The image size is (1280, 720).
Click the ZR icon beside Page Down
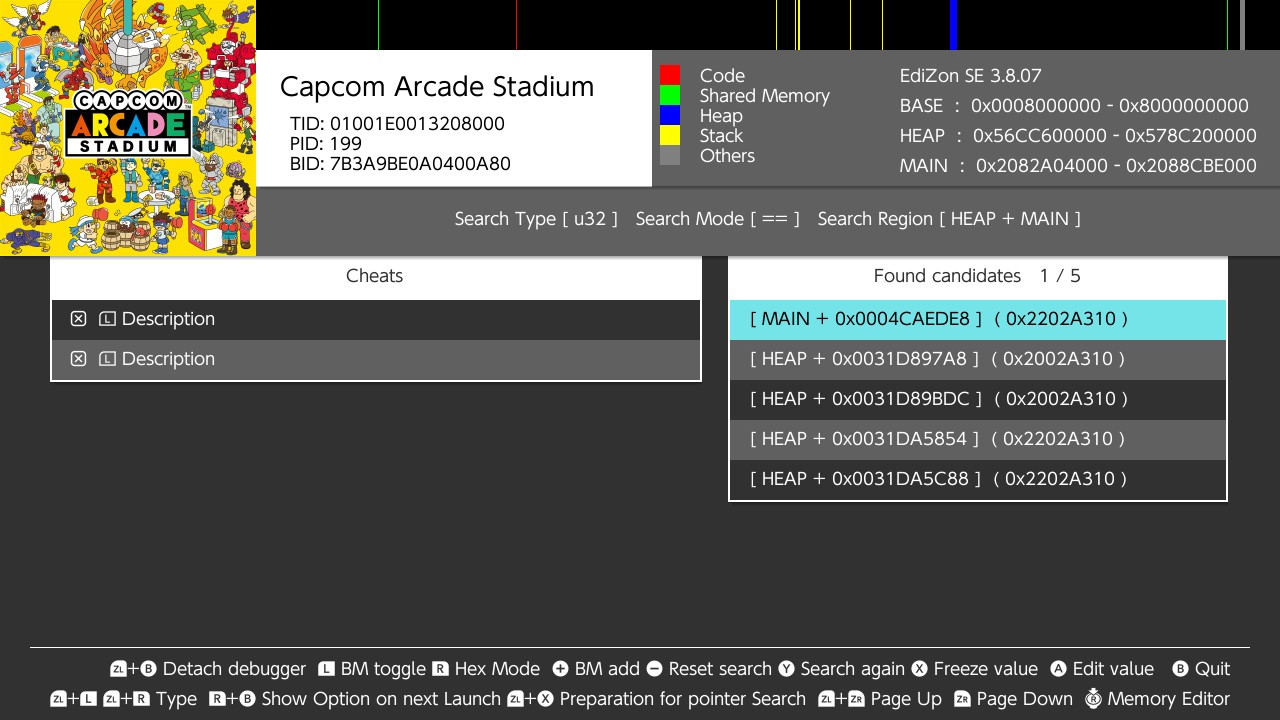click(962, 699)
